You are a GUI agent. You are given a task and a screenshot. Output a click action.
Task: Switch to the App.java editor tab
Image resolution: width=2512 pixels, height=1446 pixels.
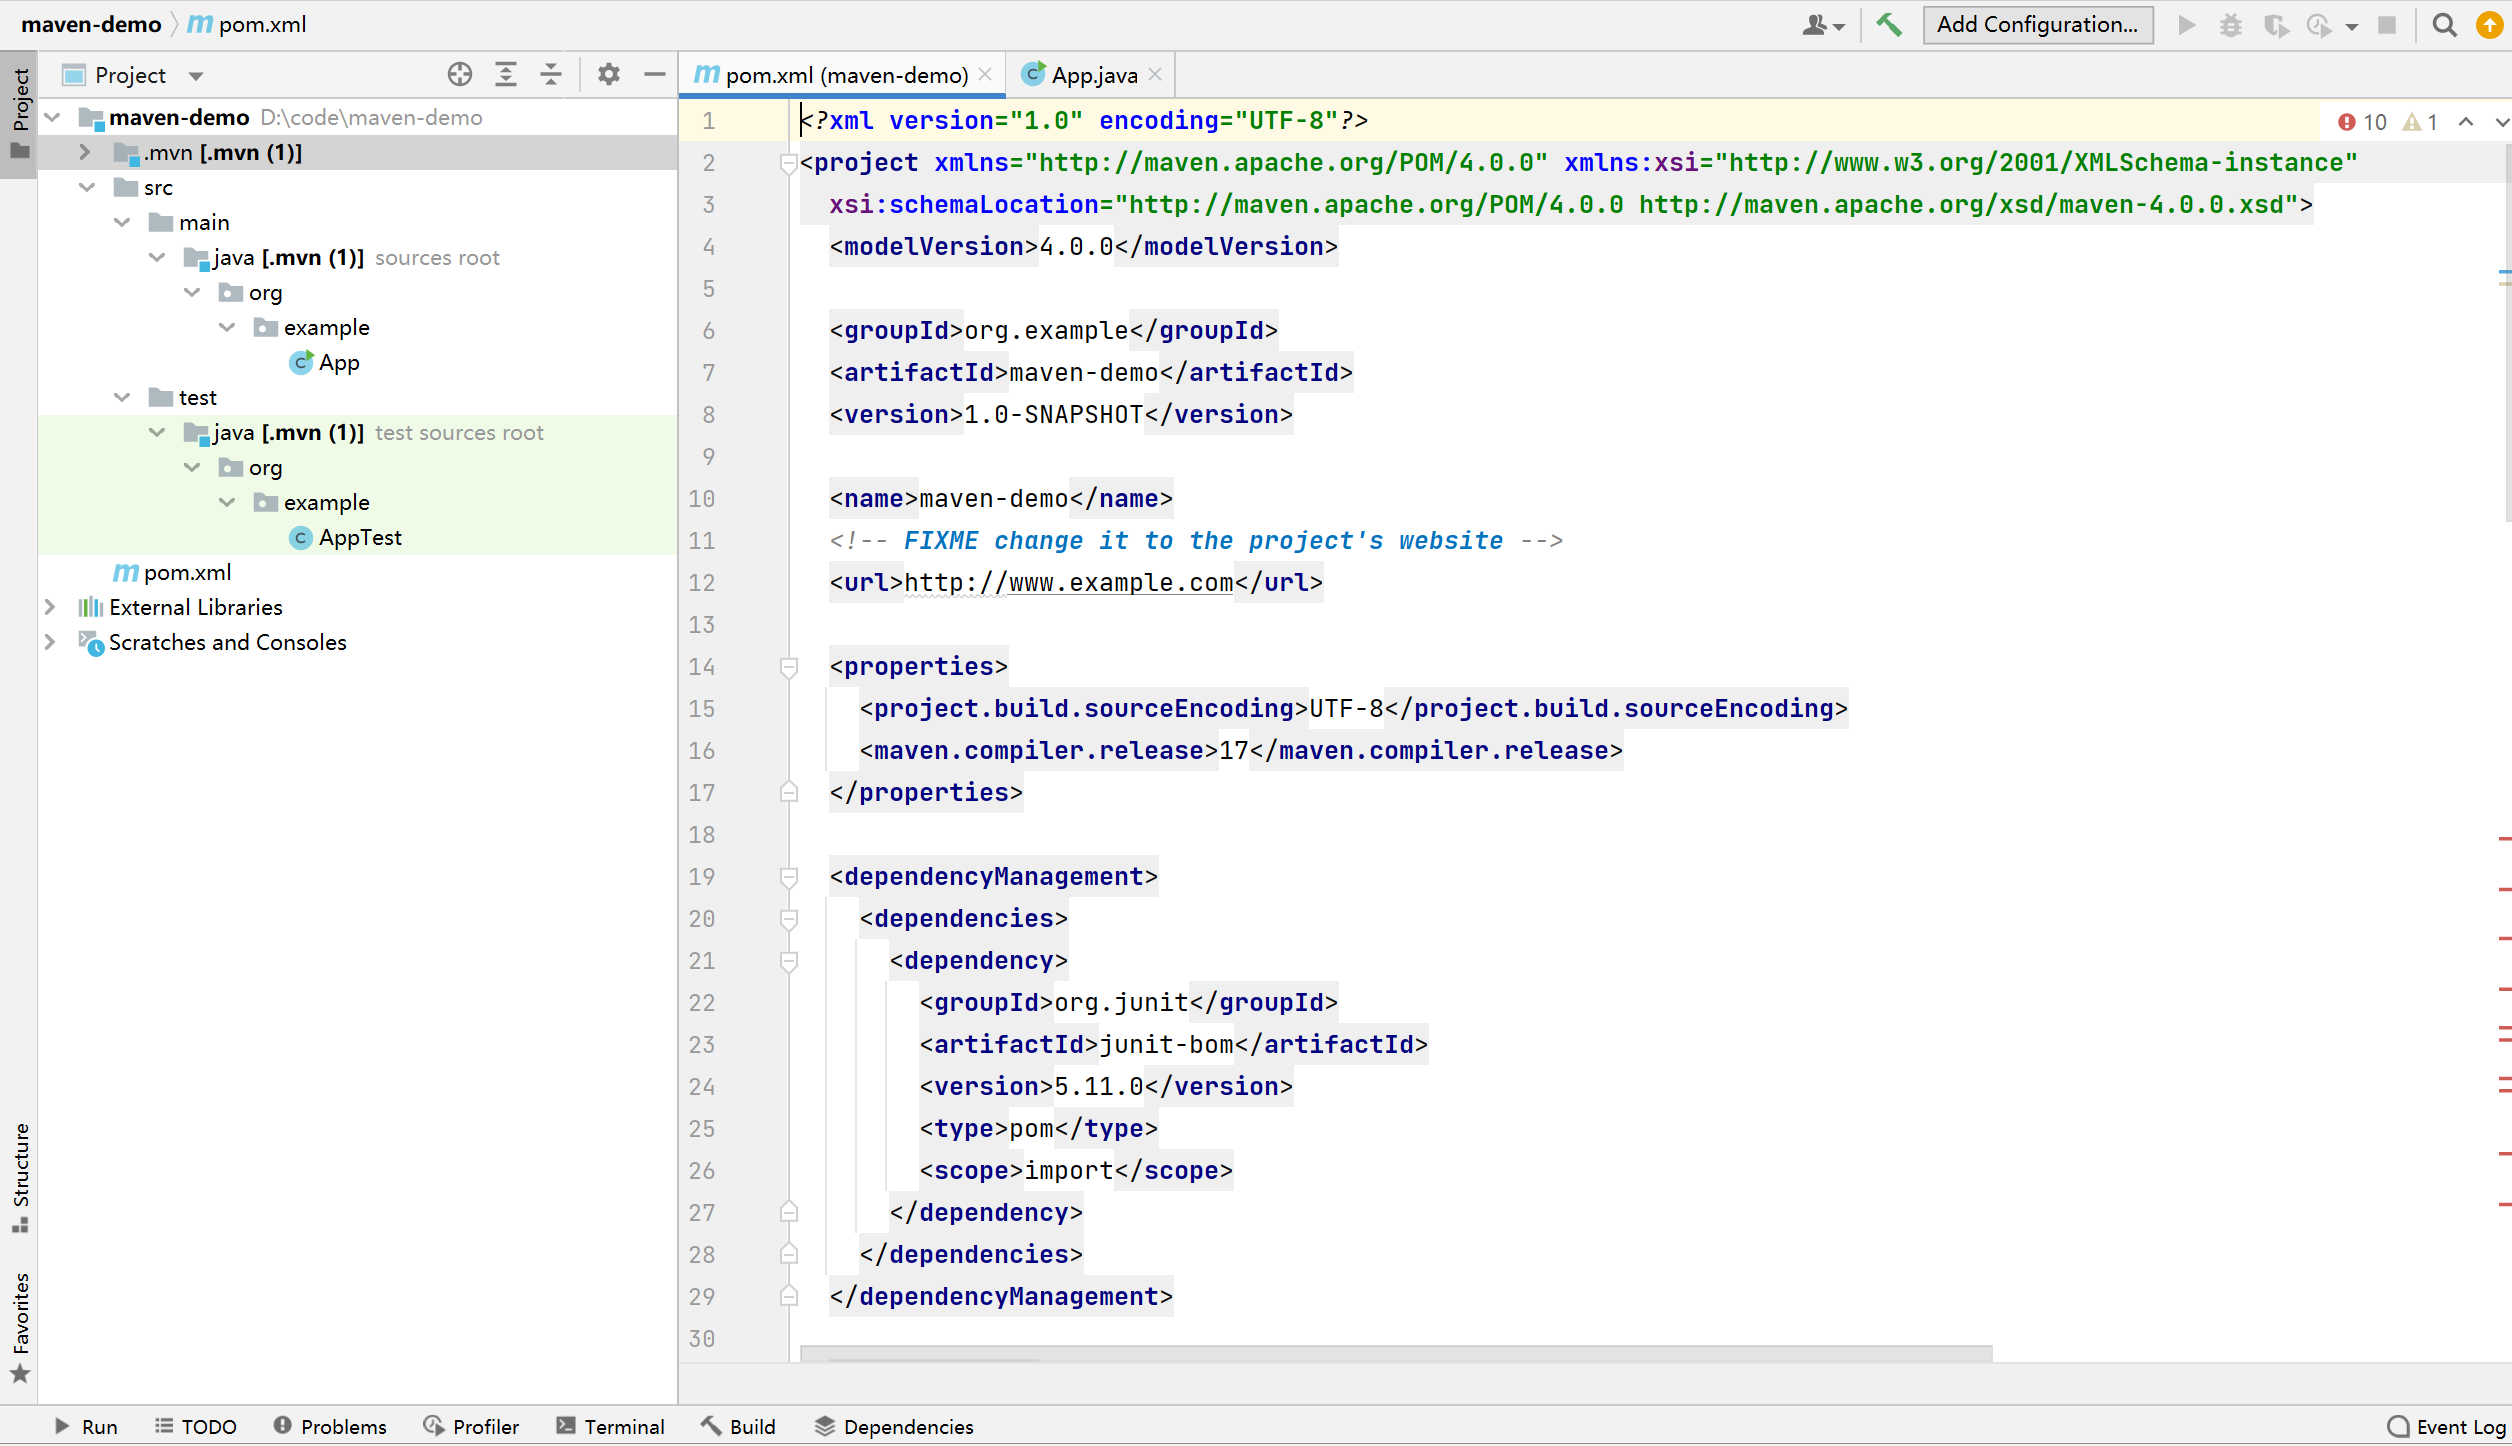(x=1092, y=75)
